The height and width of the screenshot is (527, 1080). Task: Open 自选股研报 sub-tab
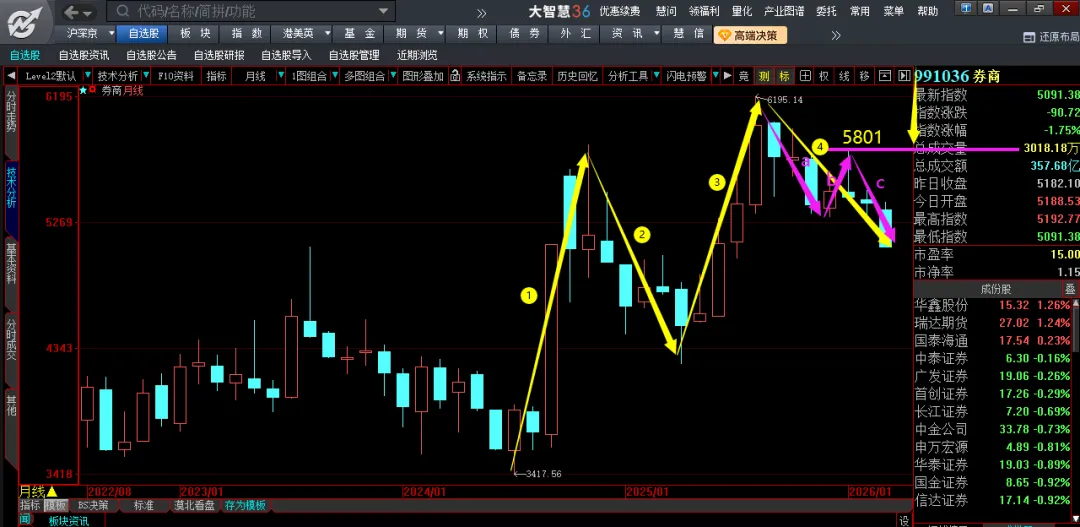click(x=219, y=56)
